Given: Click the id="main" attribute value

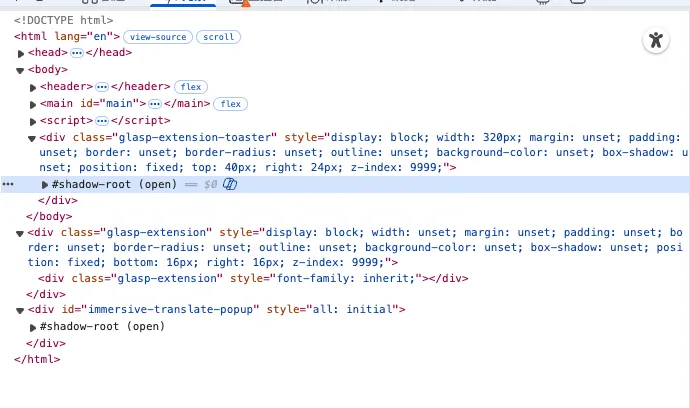Looking at the screenshot, I should 119,103.
